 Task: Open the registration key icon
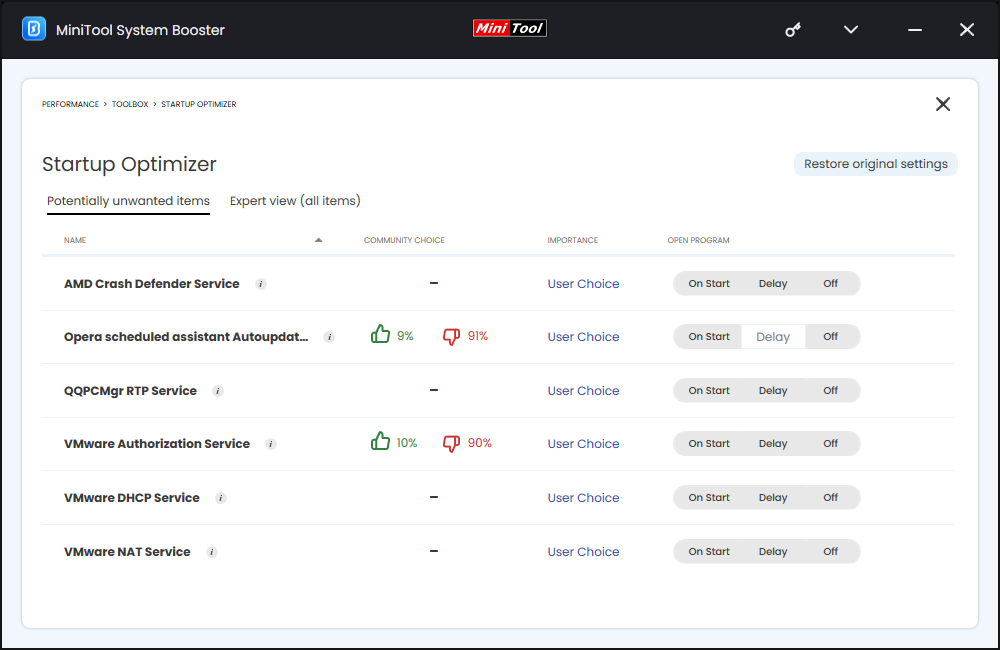(x=793, y=30)
